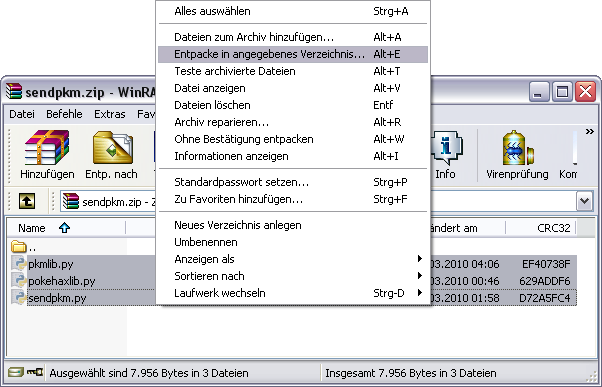The width and height of the screenshot is (602, 387).
Task: Choose Neues Verzeichnis anlegen
Action: tap(293, 225)
